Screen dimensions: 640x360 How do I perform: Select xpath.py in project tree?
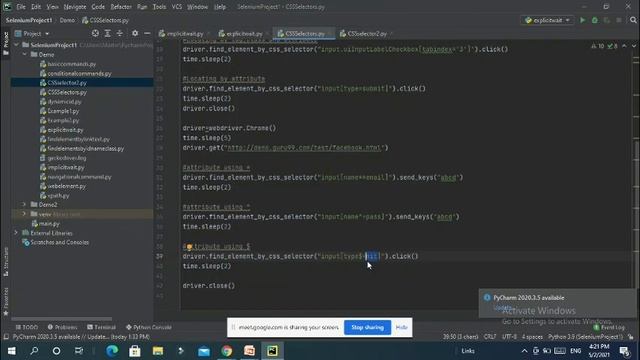tap(58, 196)
